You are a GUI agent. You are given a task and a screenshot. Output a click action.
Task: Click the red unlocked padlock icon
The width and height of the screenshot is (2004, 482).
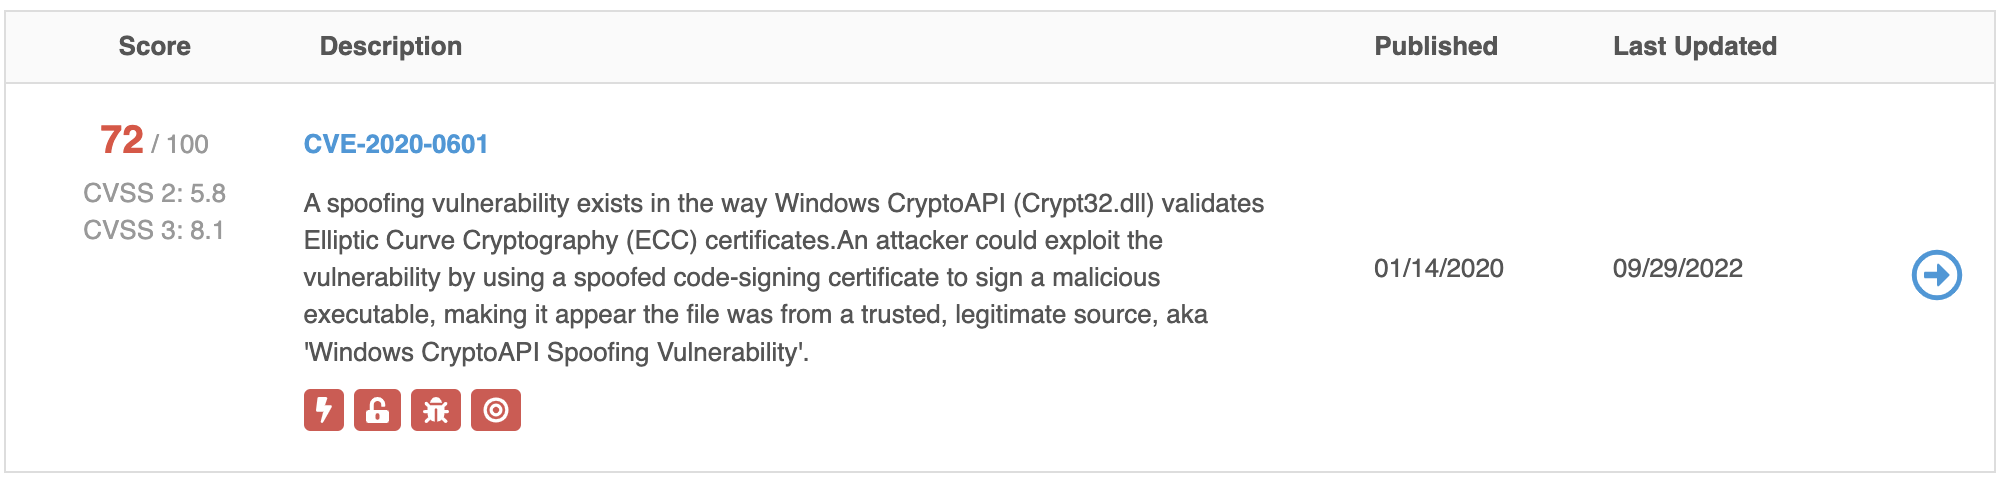pos(377,410)
